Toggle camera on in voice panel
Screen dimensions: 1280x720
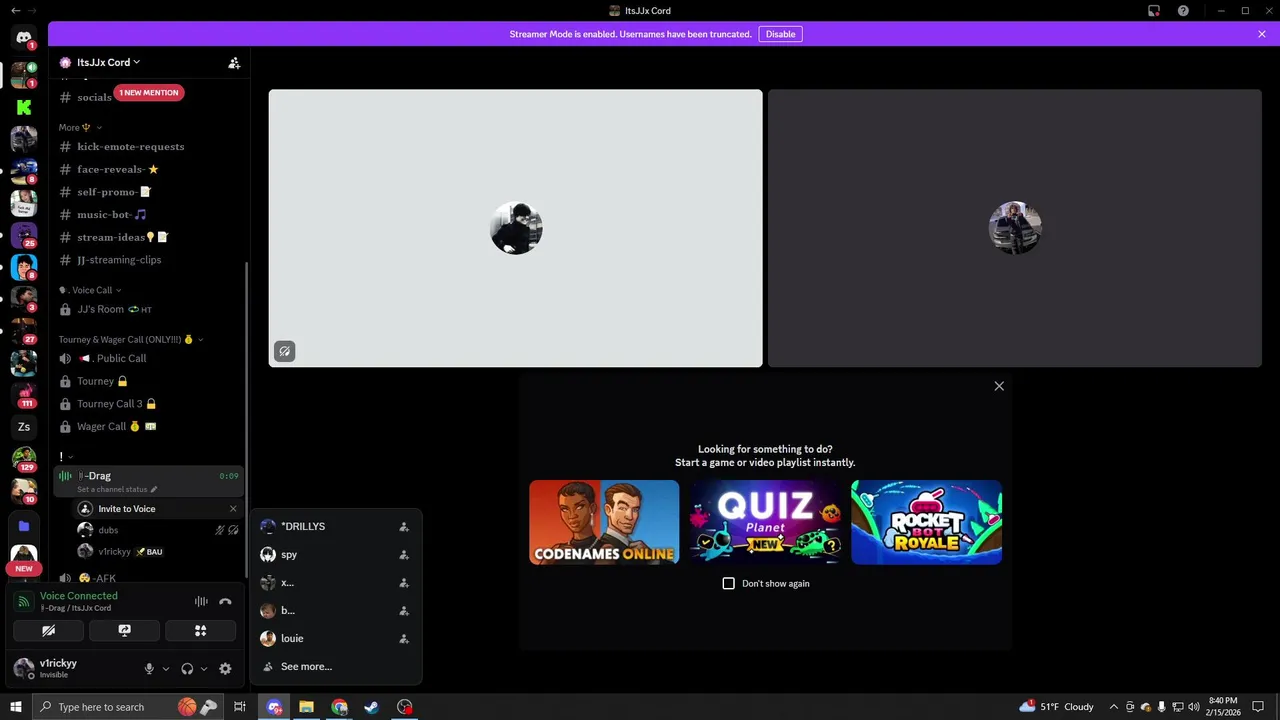point(48,631)
